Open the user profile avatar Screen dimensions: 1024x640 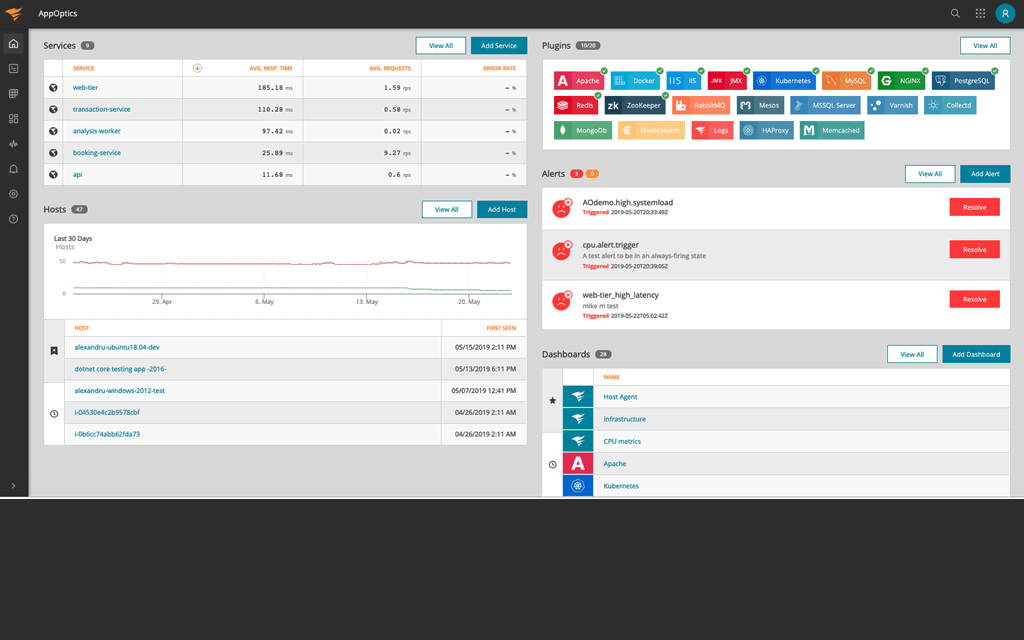coord(1004,13)
